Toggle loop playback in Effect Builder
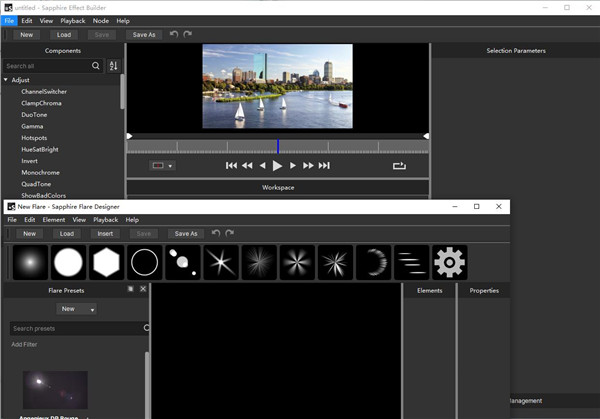Viewport: 600px width, 419px height. click(x=400, y=165)
